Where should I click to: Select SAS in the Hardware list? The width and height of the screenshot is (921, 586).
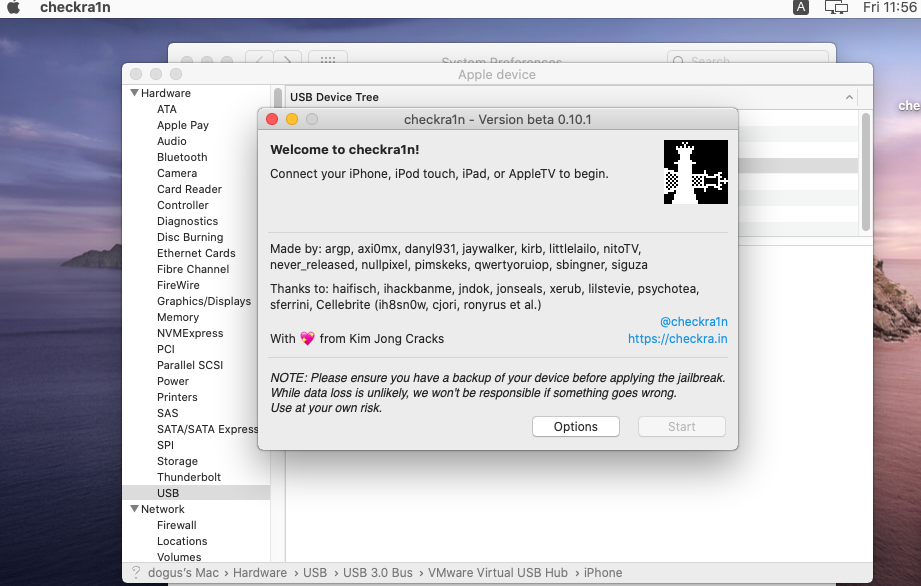(167, 413)
